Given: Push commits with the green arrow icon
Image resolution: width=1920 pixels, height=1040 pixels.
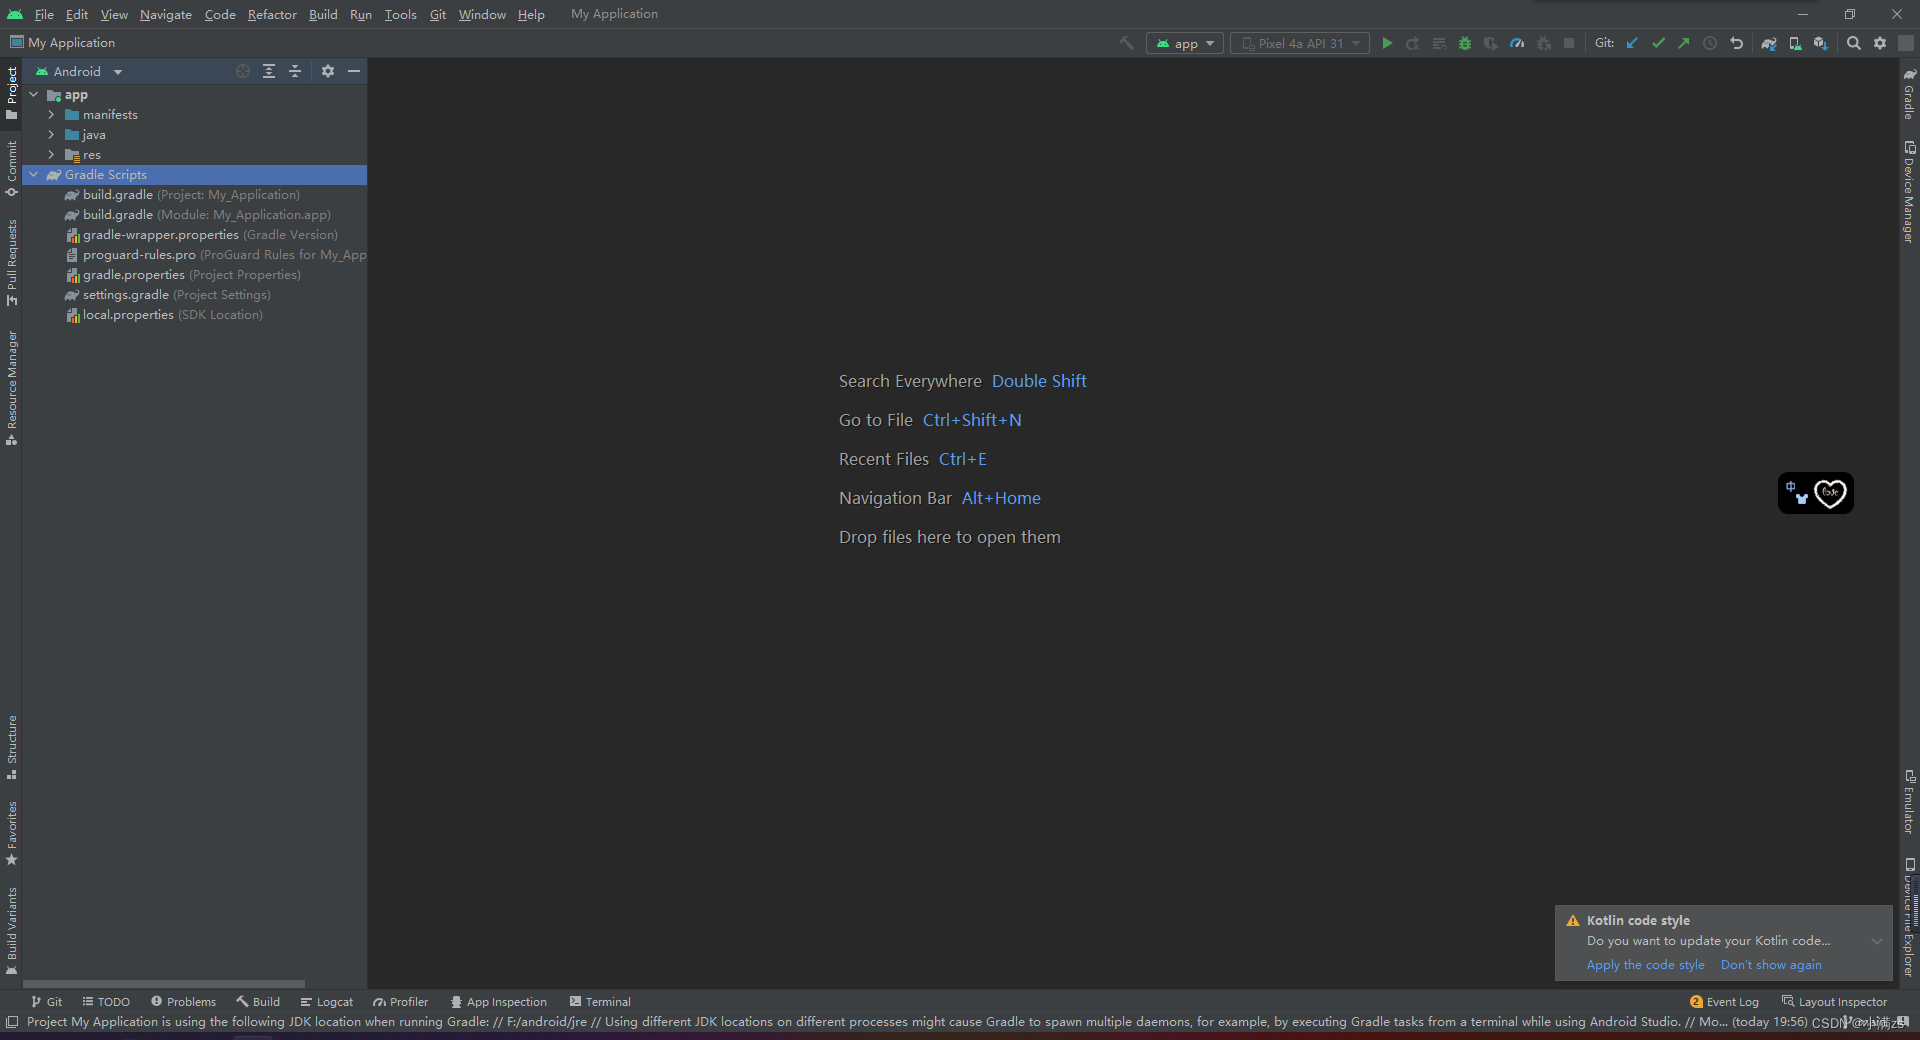Looking at the screenshot, I should 1684,43.
